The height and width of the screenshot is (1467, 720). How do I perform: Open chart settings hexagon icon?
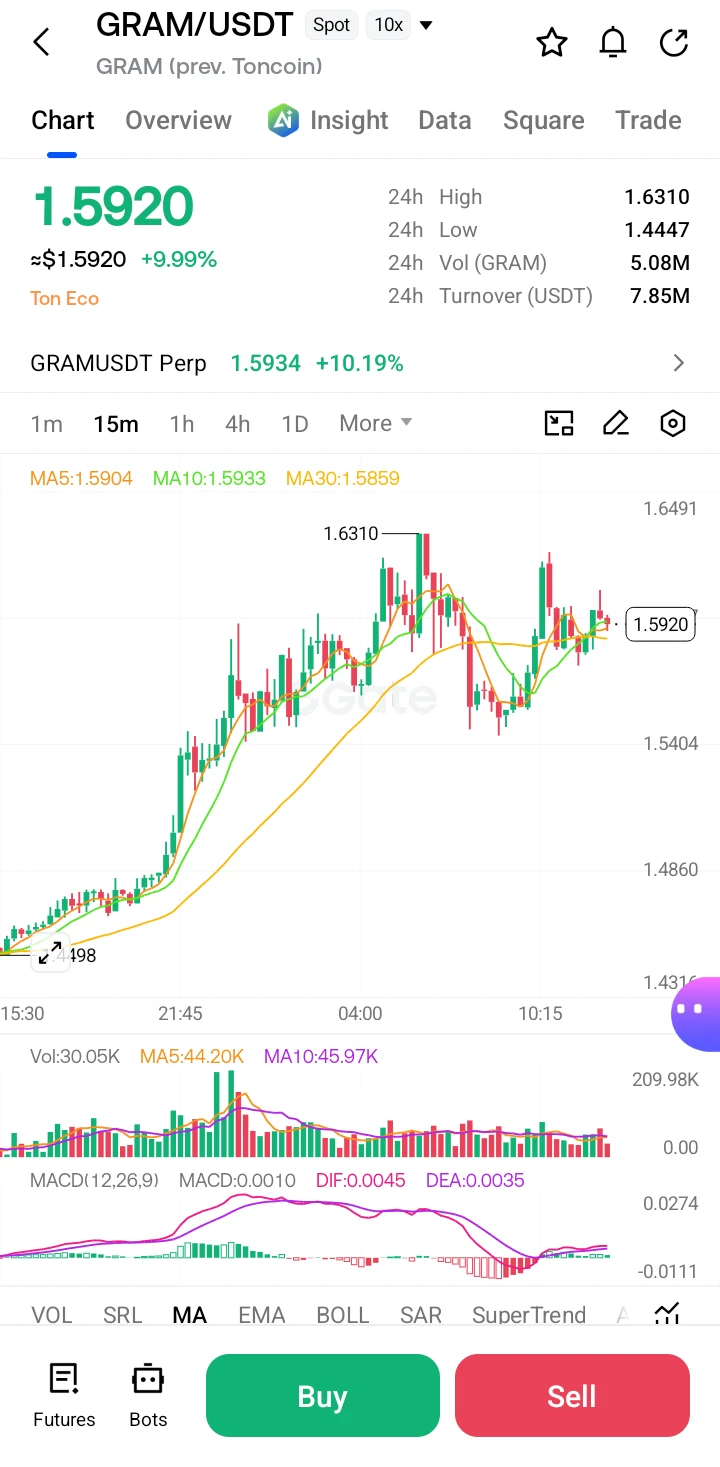pyautogui.click(x=673, y=423)
